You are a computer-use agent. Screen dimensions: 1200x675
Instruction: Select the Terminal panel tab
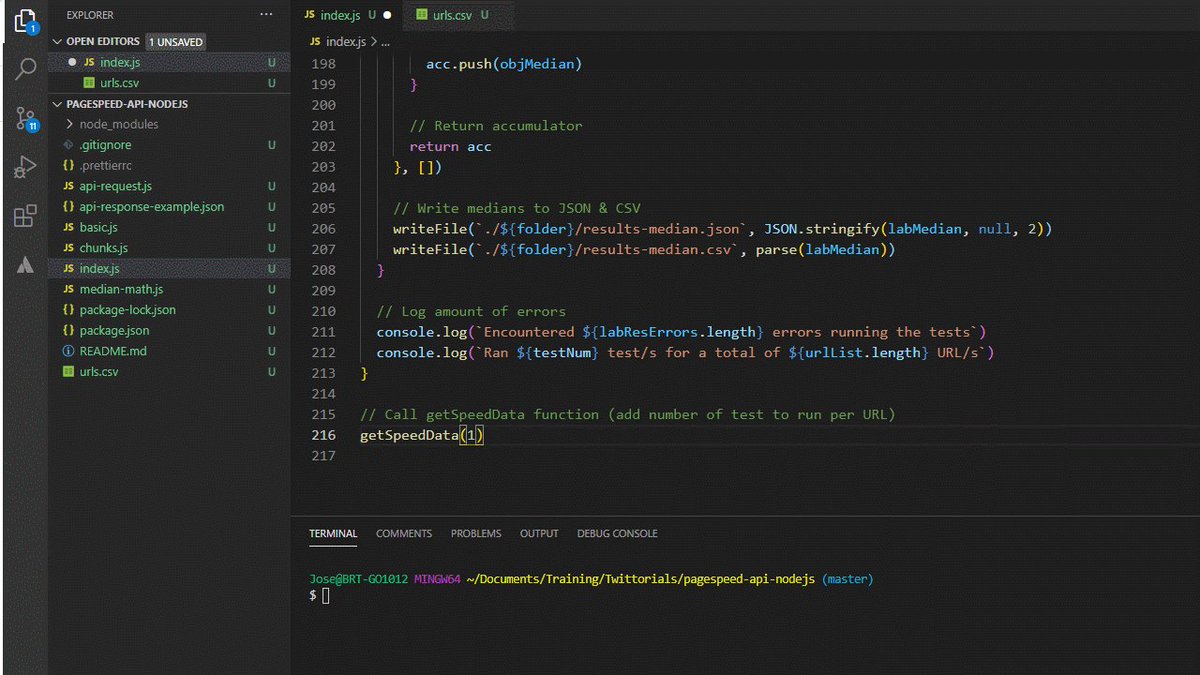tap(333, 534)
